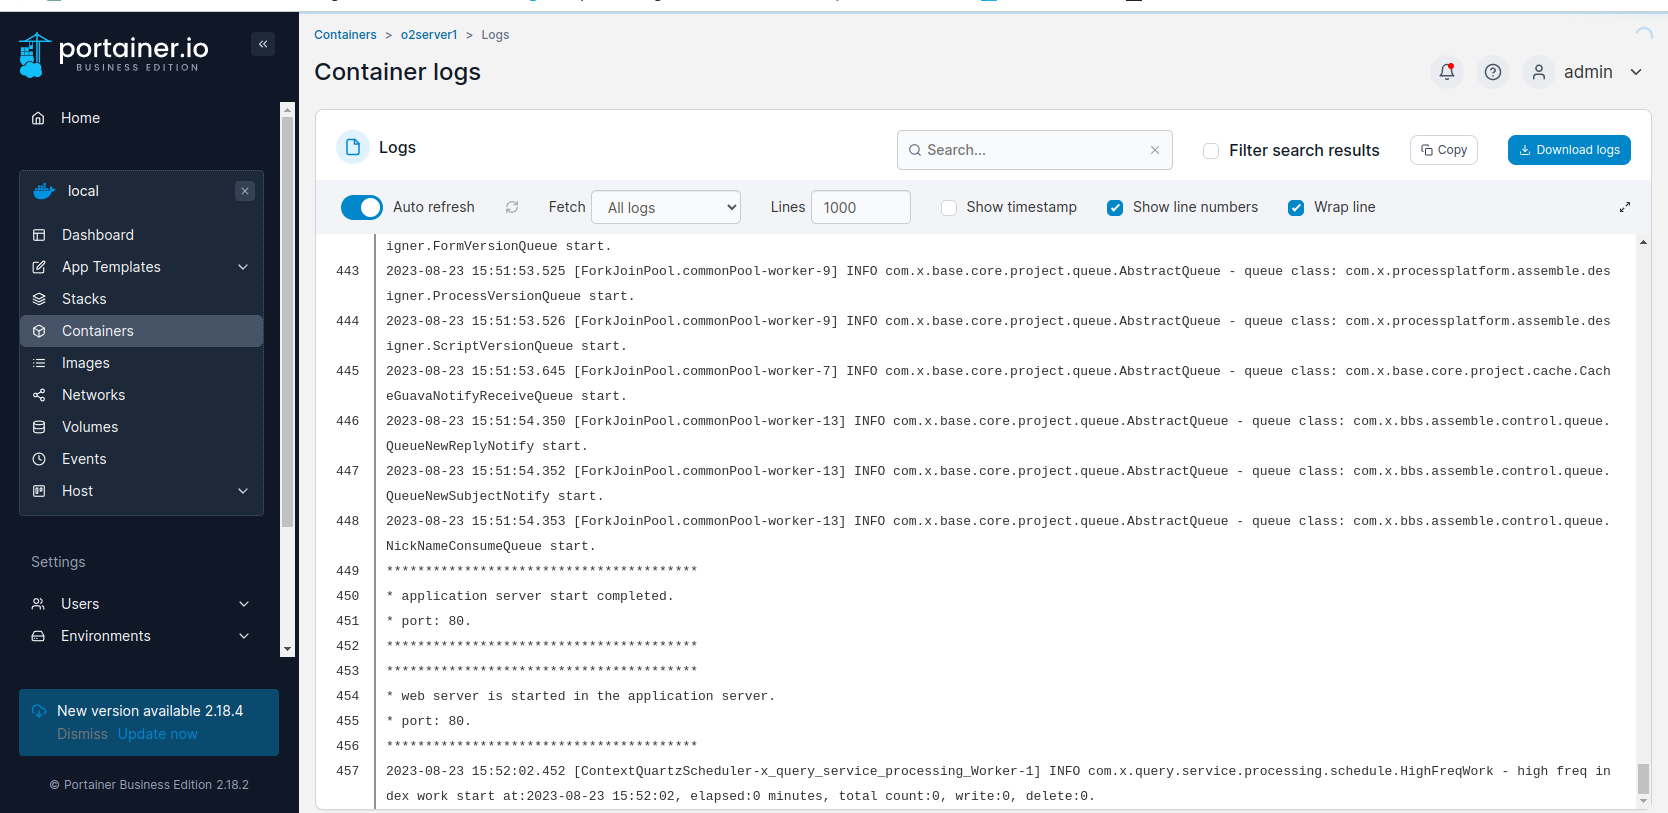Click the Logs document icon

pos(353,147)
